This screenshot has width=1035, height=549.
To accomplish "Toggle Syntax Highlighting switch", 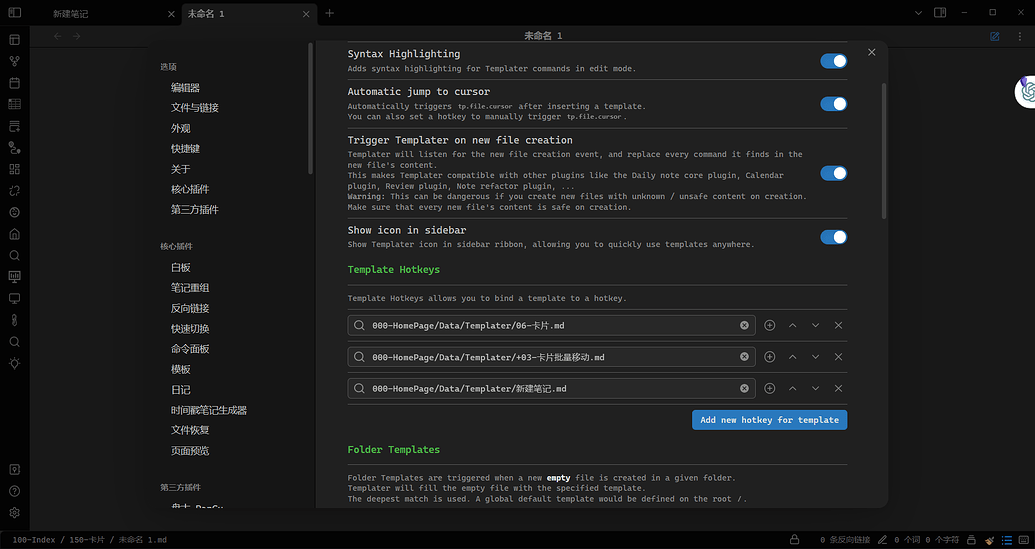I will (x=834, y=61).
